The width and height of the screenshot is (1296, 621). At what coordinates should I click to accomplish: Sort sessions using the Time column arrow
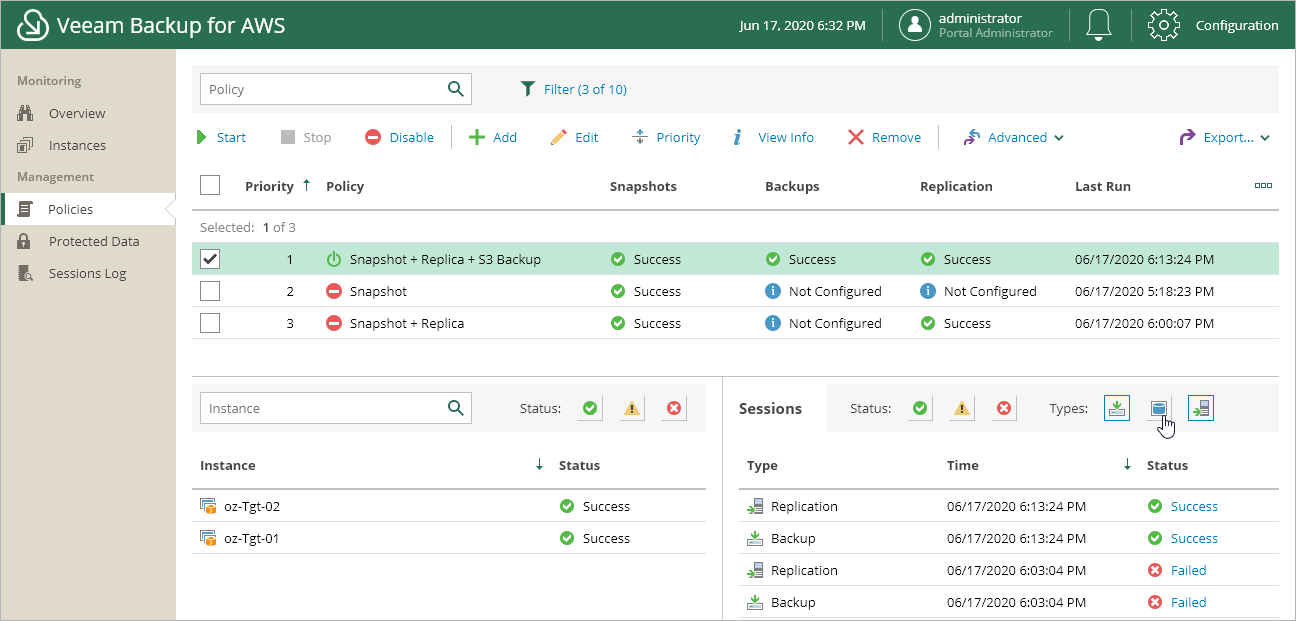[x=1127, y=465]
